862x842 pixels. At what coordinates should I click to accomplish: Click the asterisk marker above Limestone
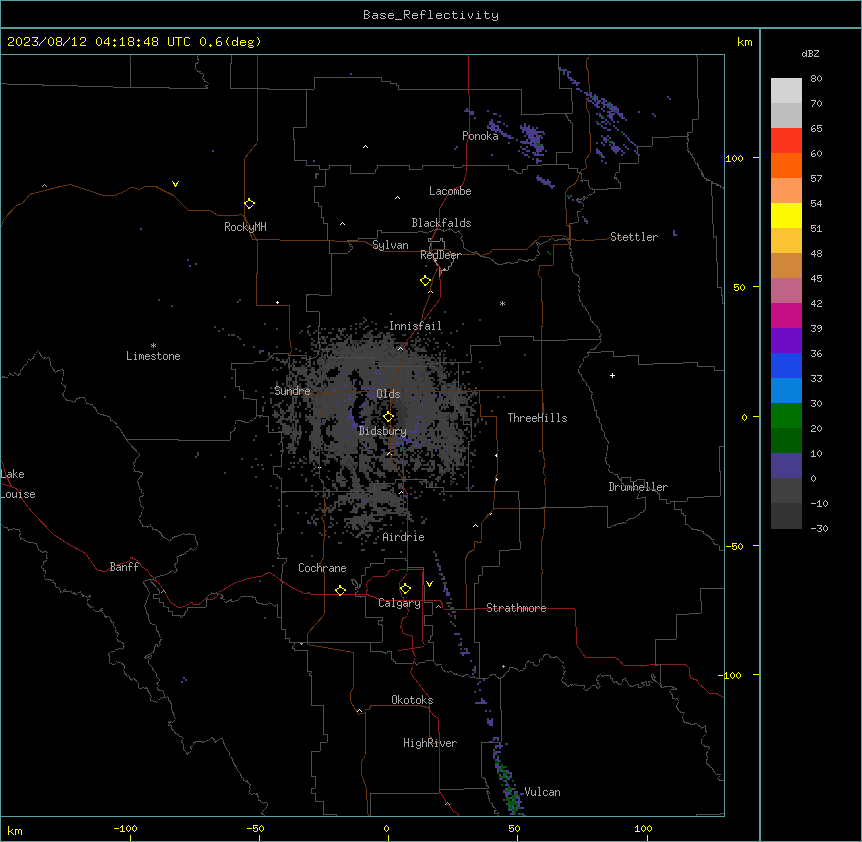point(153,346)
